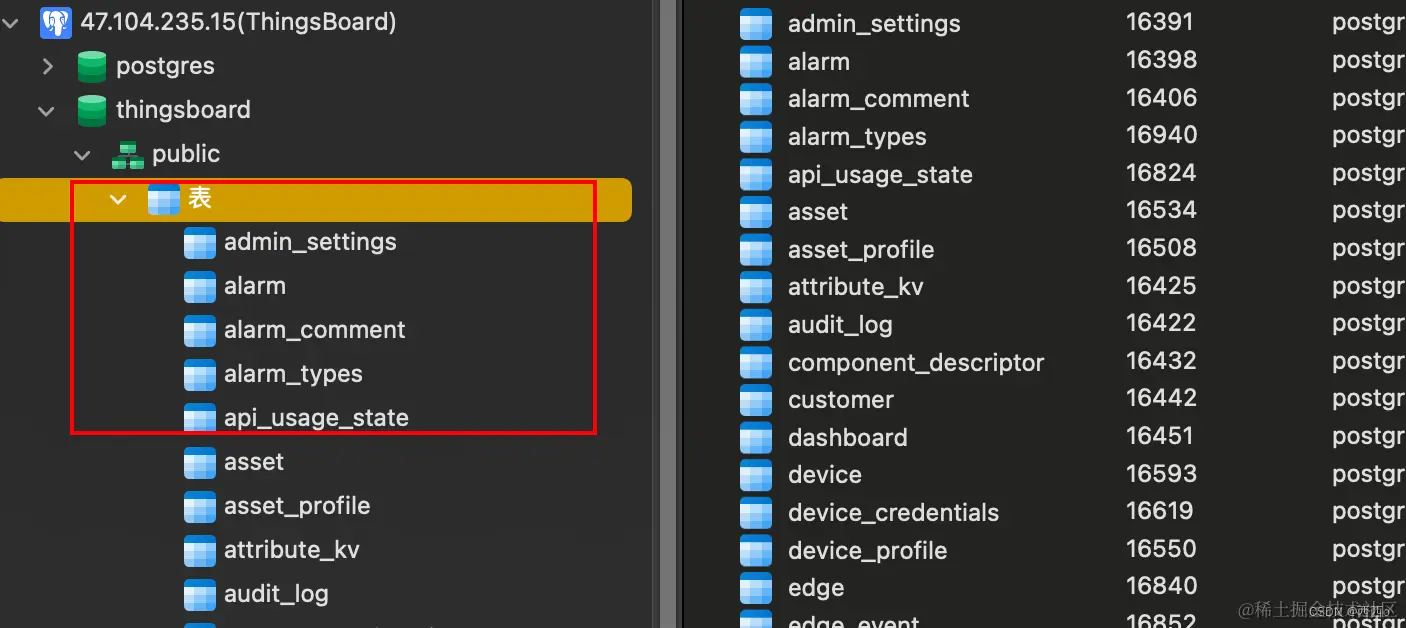1406x628 pixels.
Task: Collapse the public schema node
Action: (x=82, y=154)
